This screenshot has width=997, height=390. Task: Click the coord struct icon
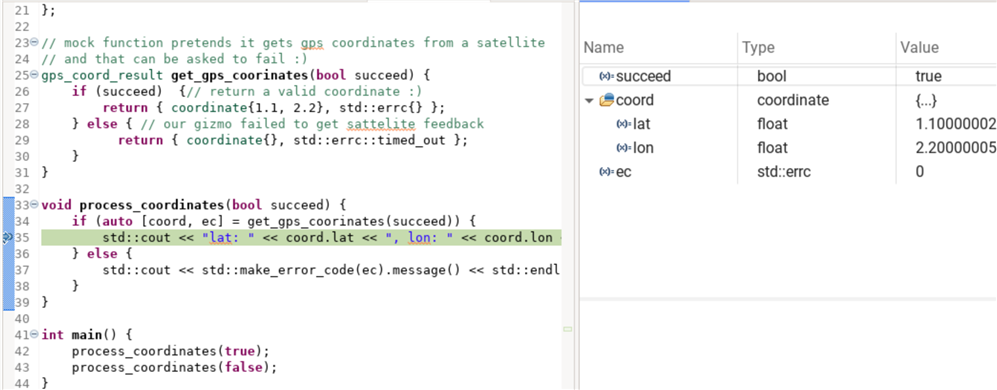coord(606,100)
